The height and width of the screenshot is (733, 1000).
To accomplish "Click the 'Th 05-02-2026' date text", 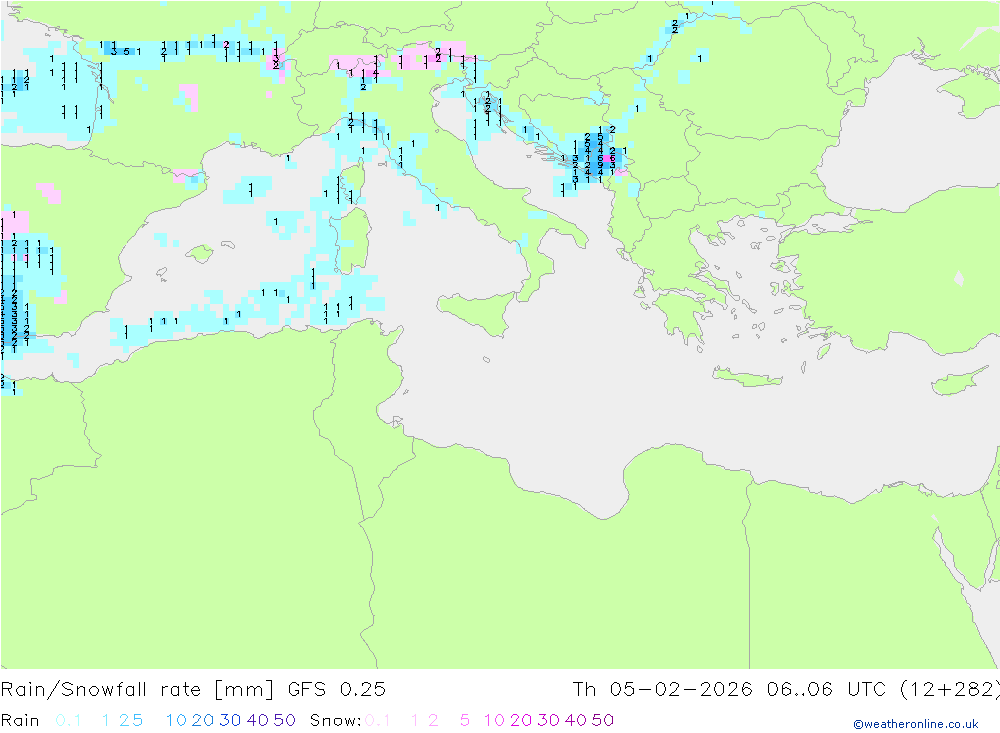I will 662,690.
